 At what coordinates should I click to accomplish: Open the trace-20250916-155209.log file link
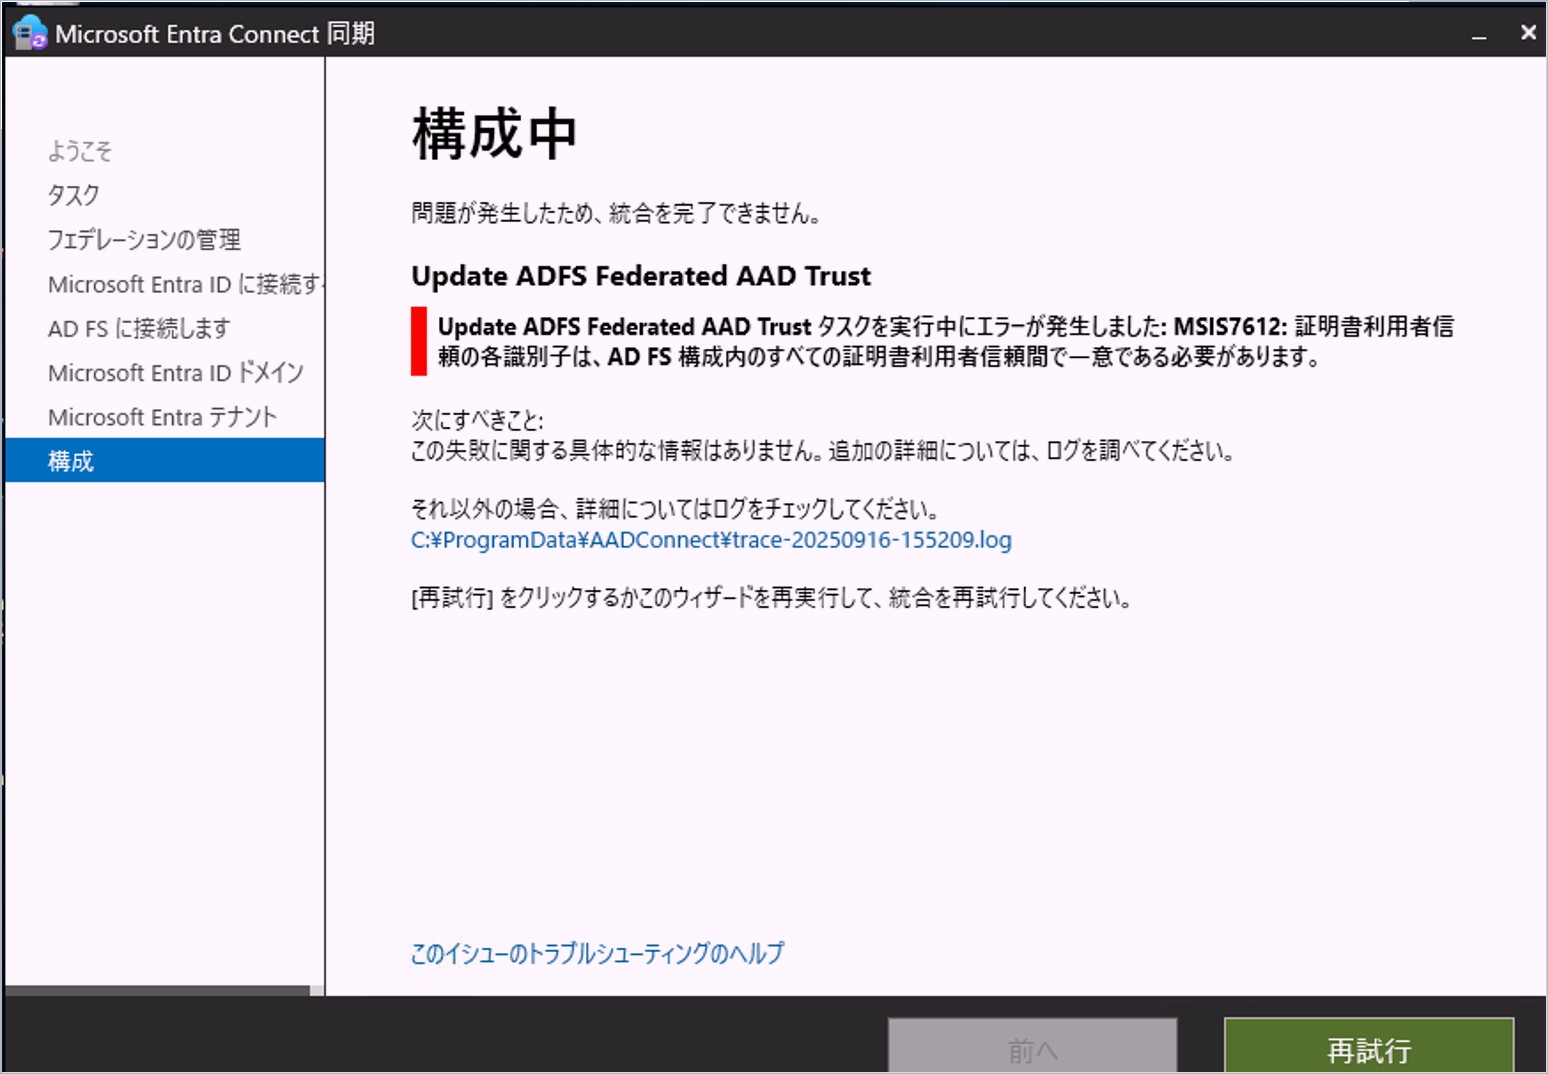tap(710, 540)
